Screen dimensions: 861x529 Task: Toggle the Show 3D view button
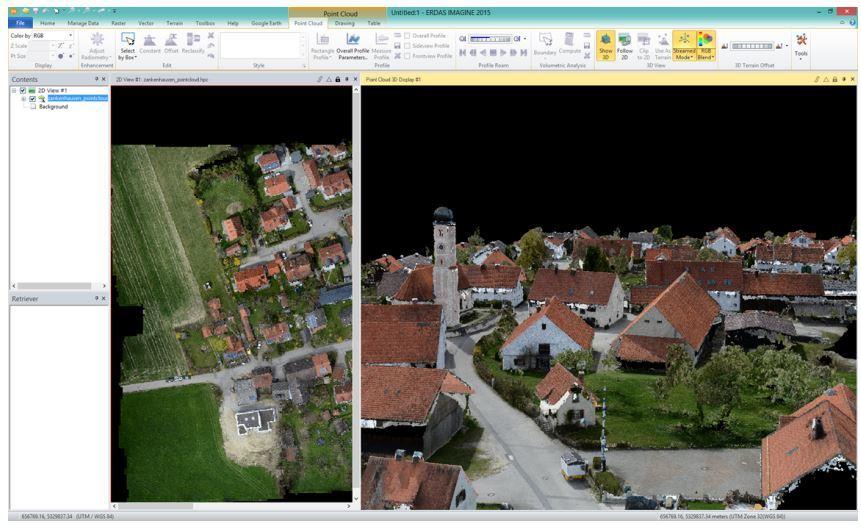click(605, 46)
